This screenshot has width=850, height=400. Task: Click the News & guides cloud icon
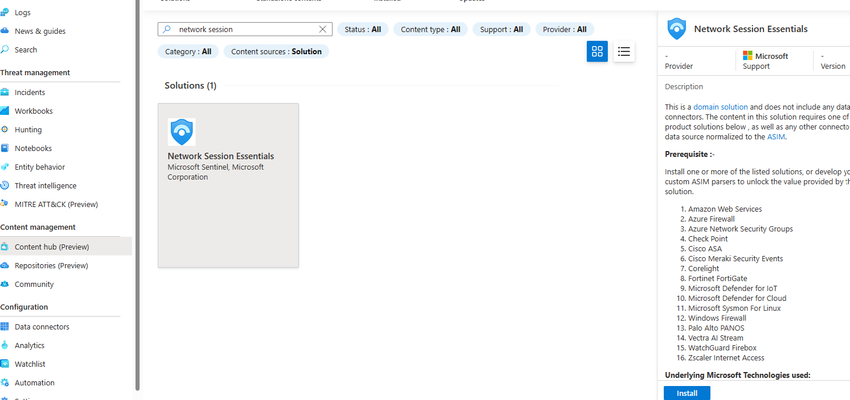click(4, 31)
